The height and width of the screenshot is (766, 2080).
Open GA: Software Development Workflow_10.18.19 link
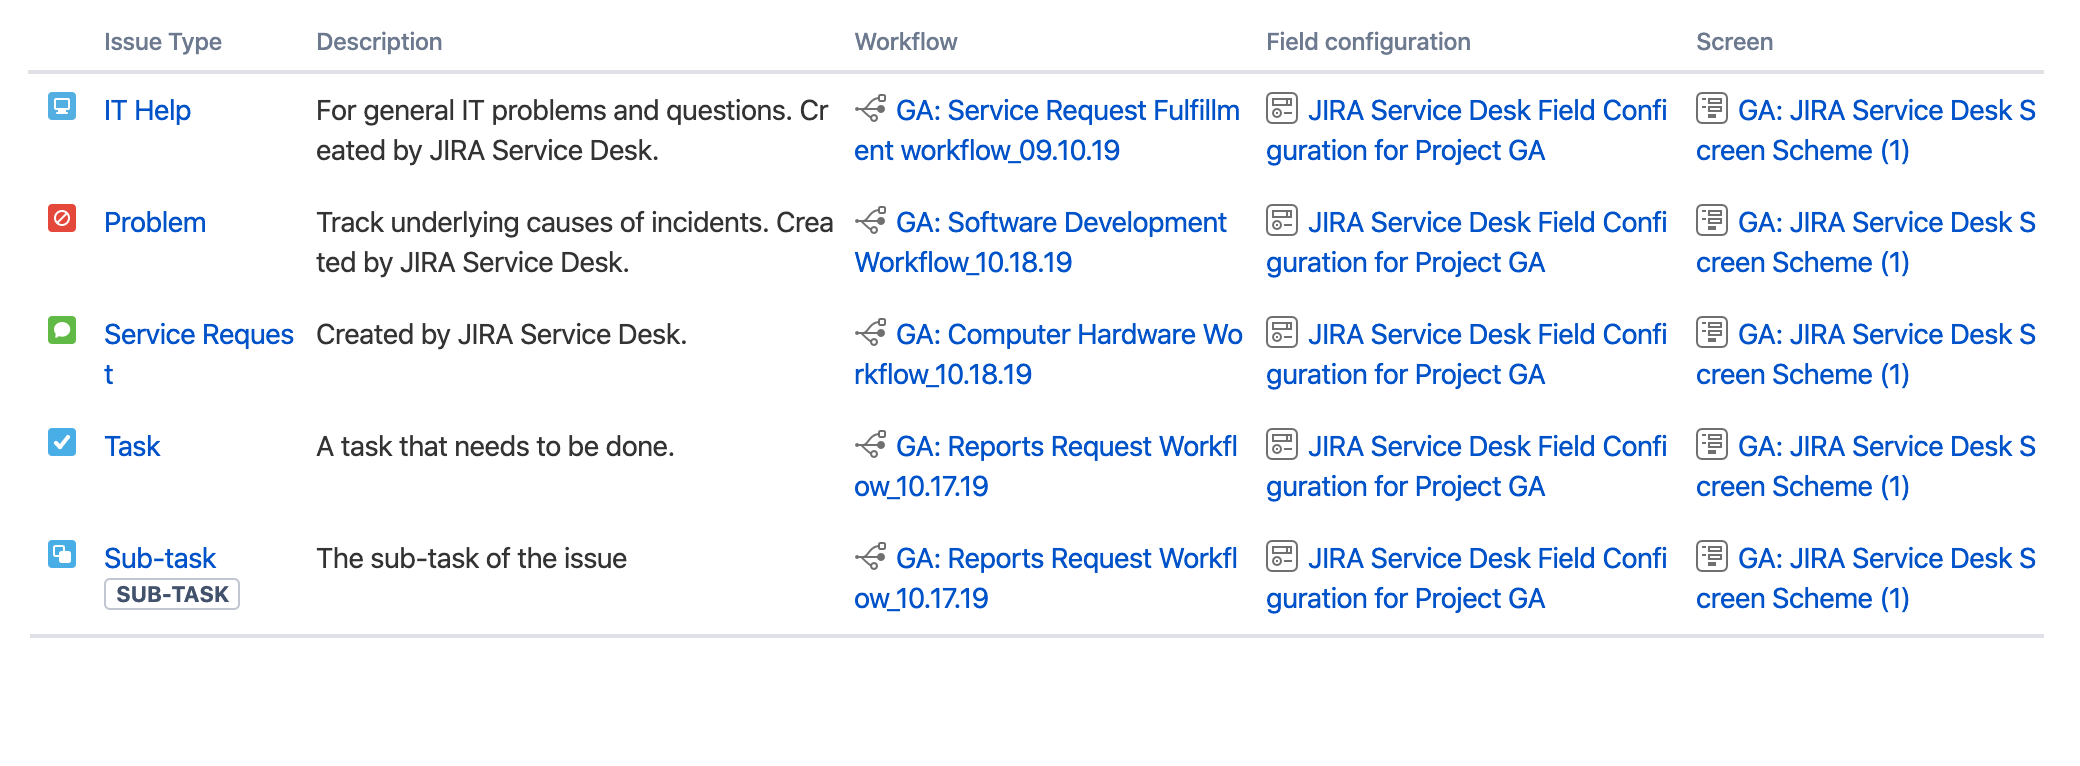pos(1041,242)
